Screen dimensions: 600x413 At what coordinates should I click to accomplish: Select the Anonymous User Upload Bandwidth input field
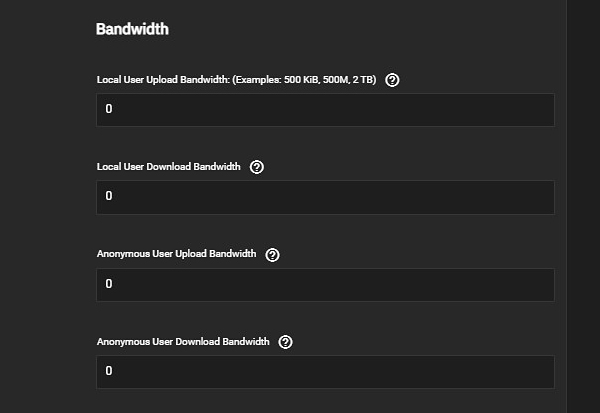click(x=325, y=285)
